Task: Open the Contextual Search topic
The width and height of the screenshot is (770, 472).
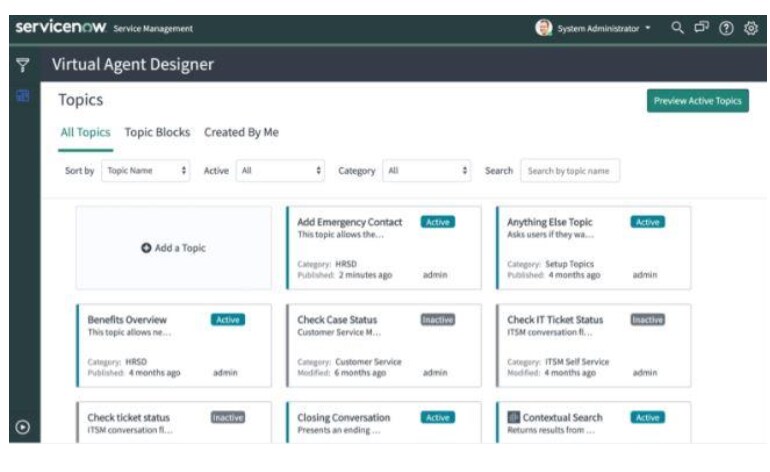Action: [x=593, y=422]
